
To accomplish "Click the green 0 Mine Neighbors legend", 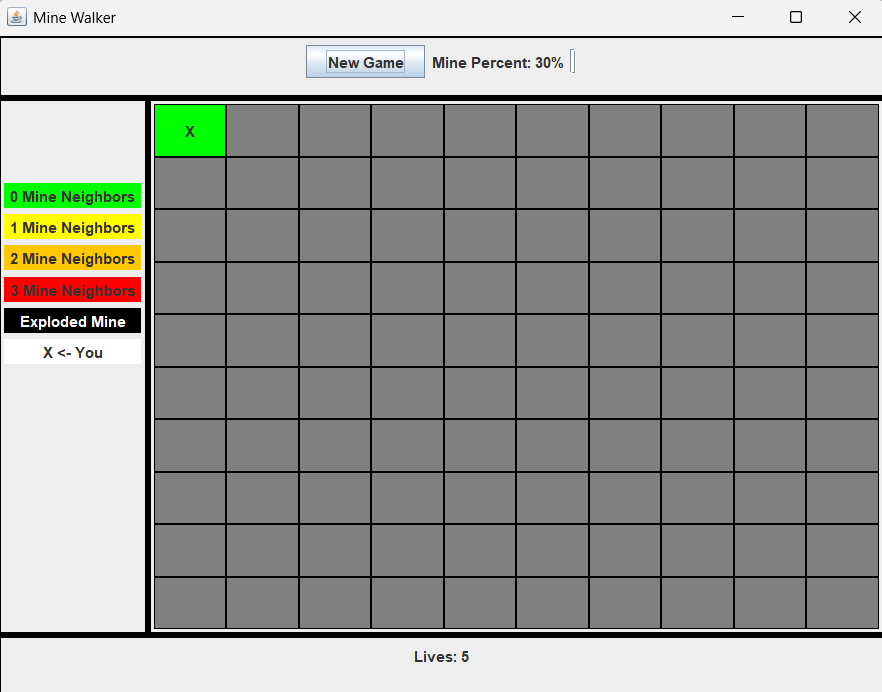I will [x=72, y=197].
